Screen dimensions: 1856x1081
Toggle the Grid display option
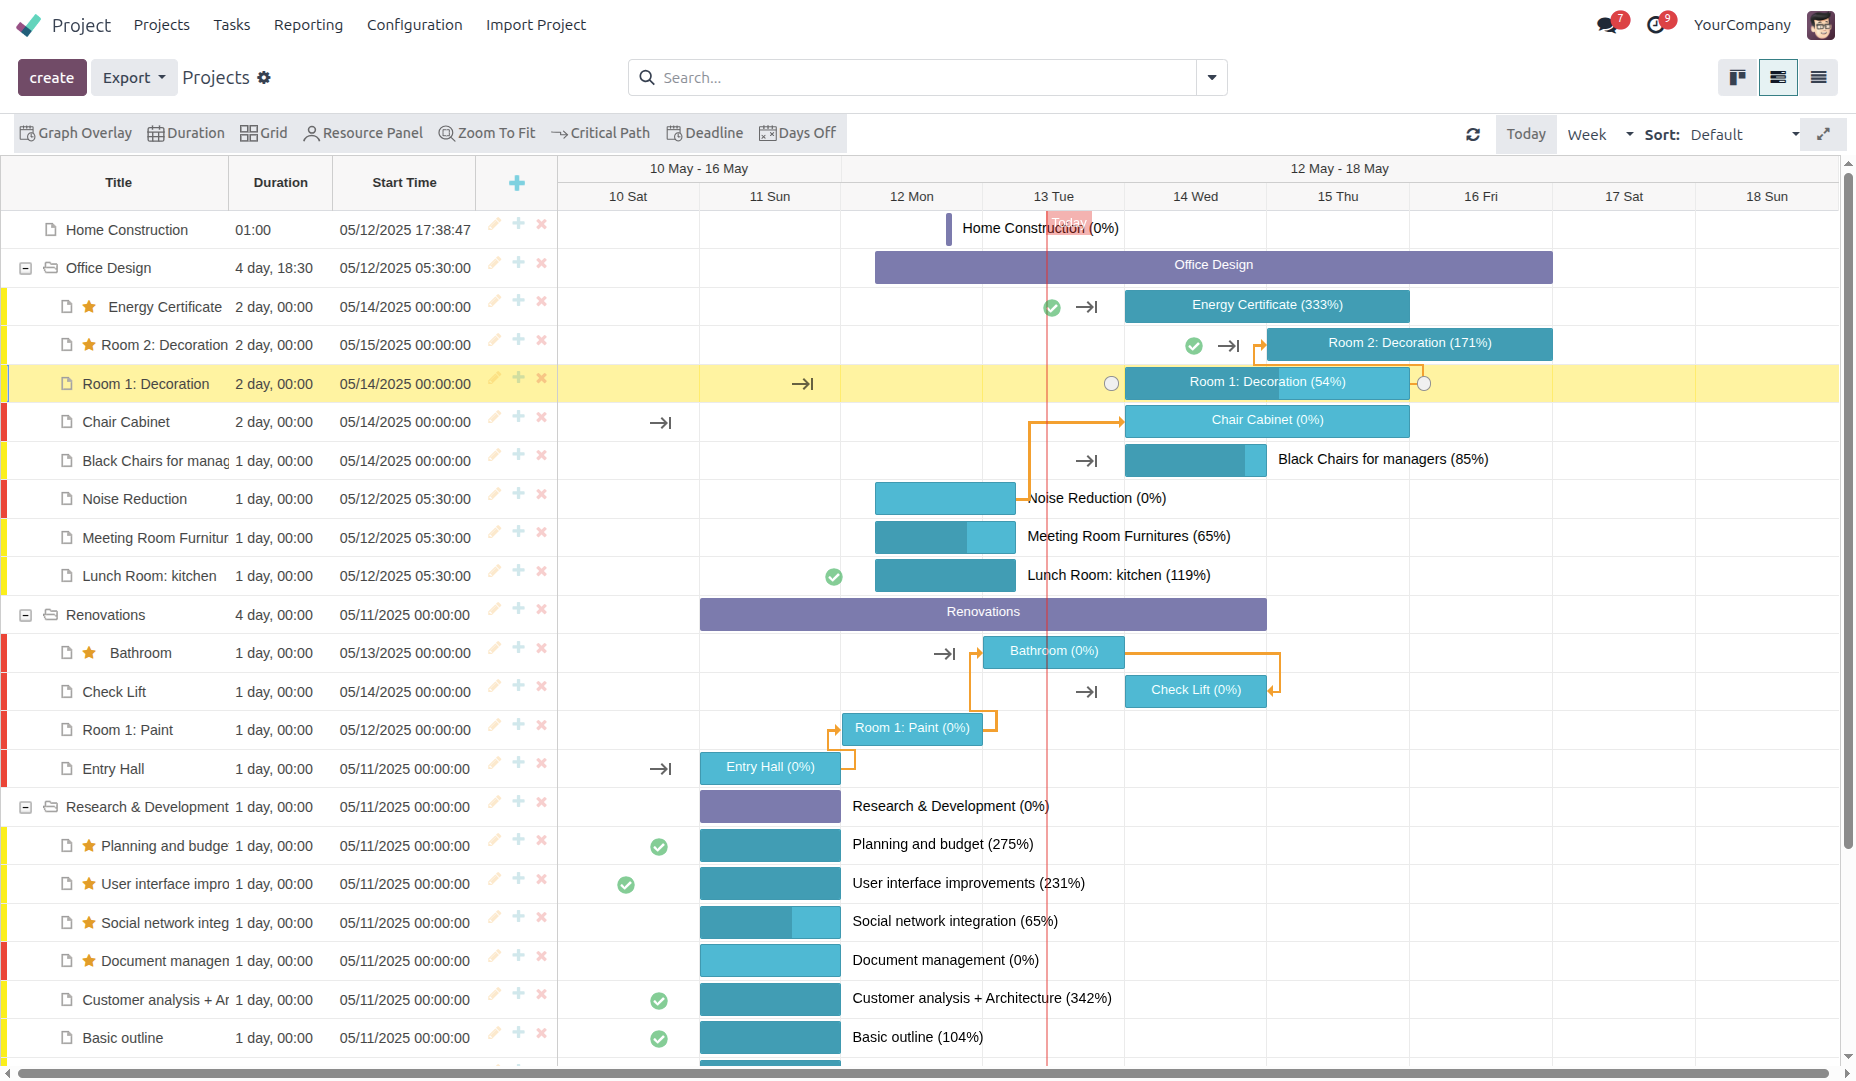[x=263, y=133]
